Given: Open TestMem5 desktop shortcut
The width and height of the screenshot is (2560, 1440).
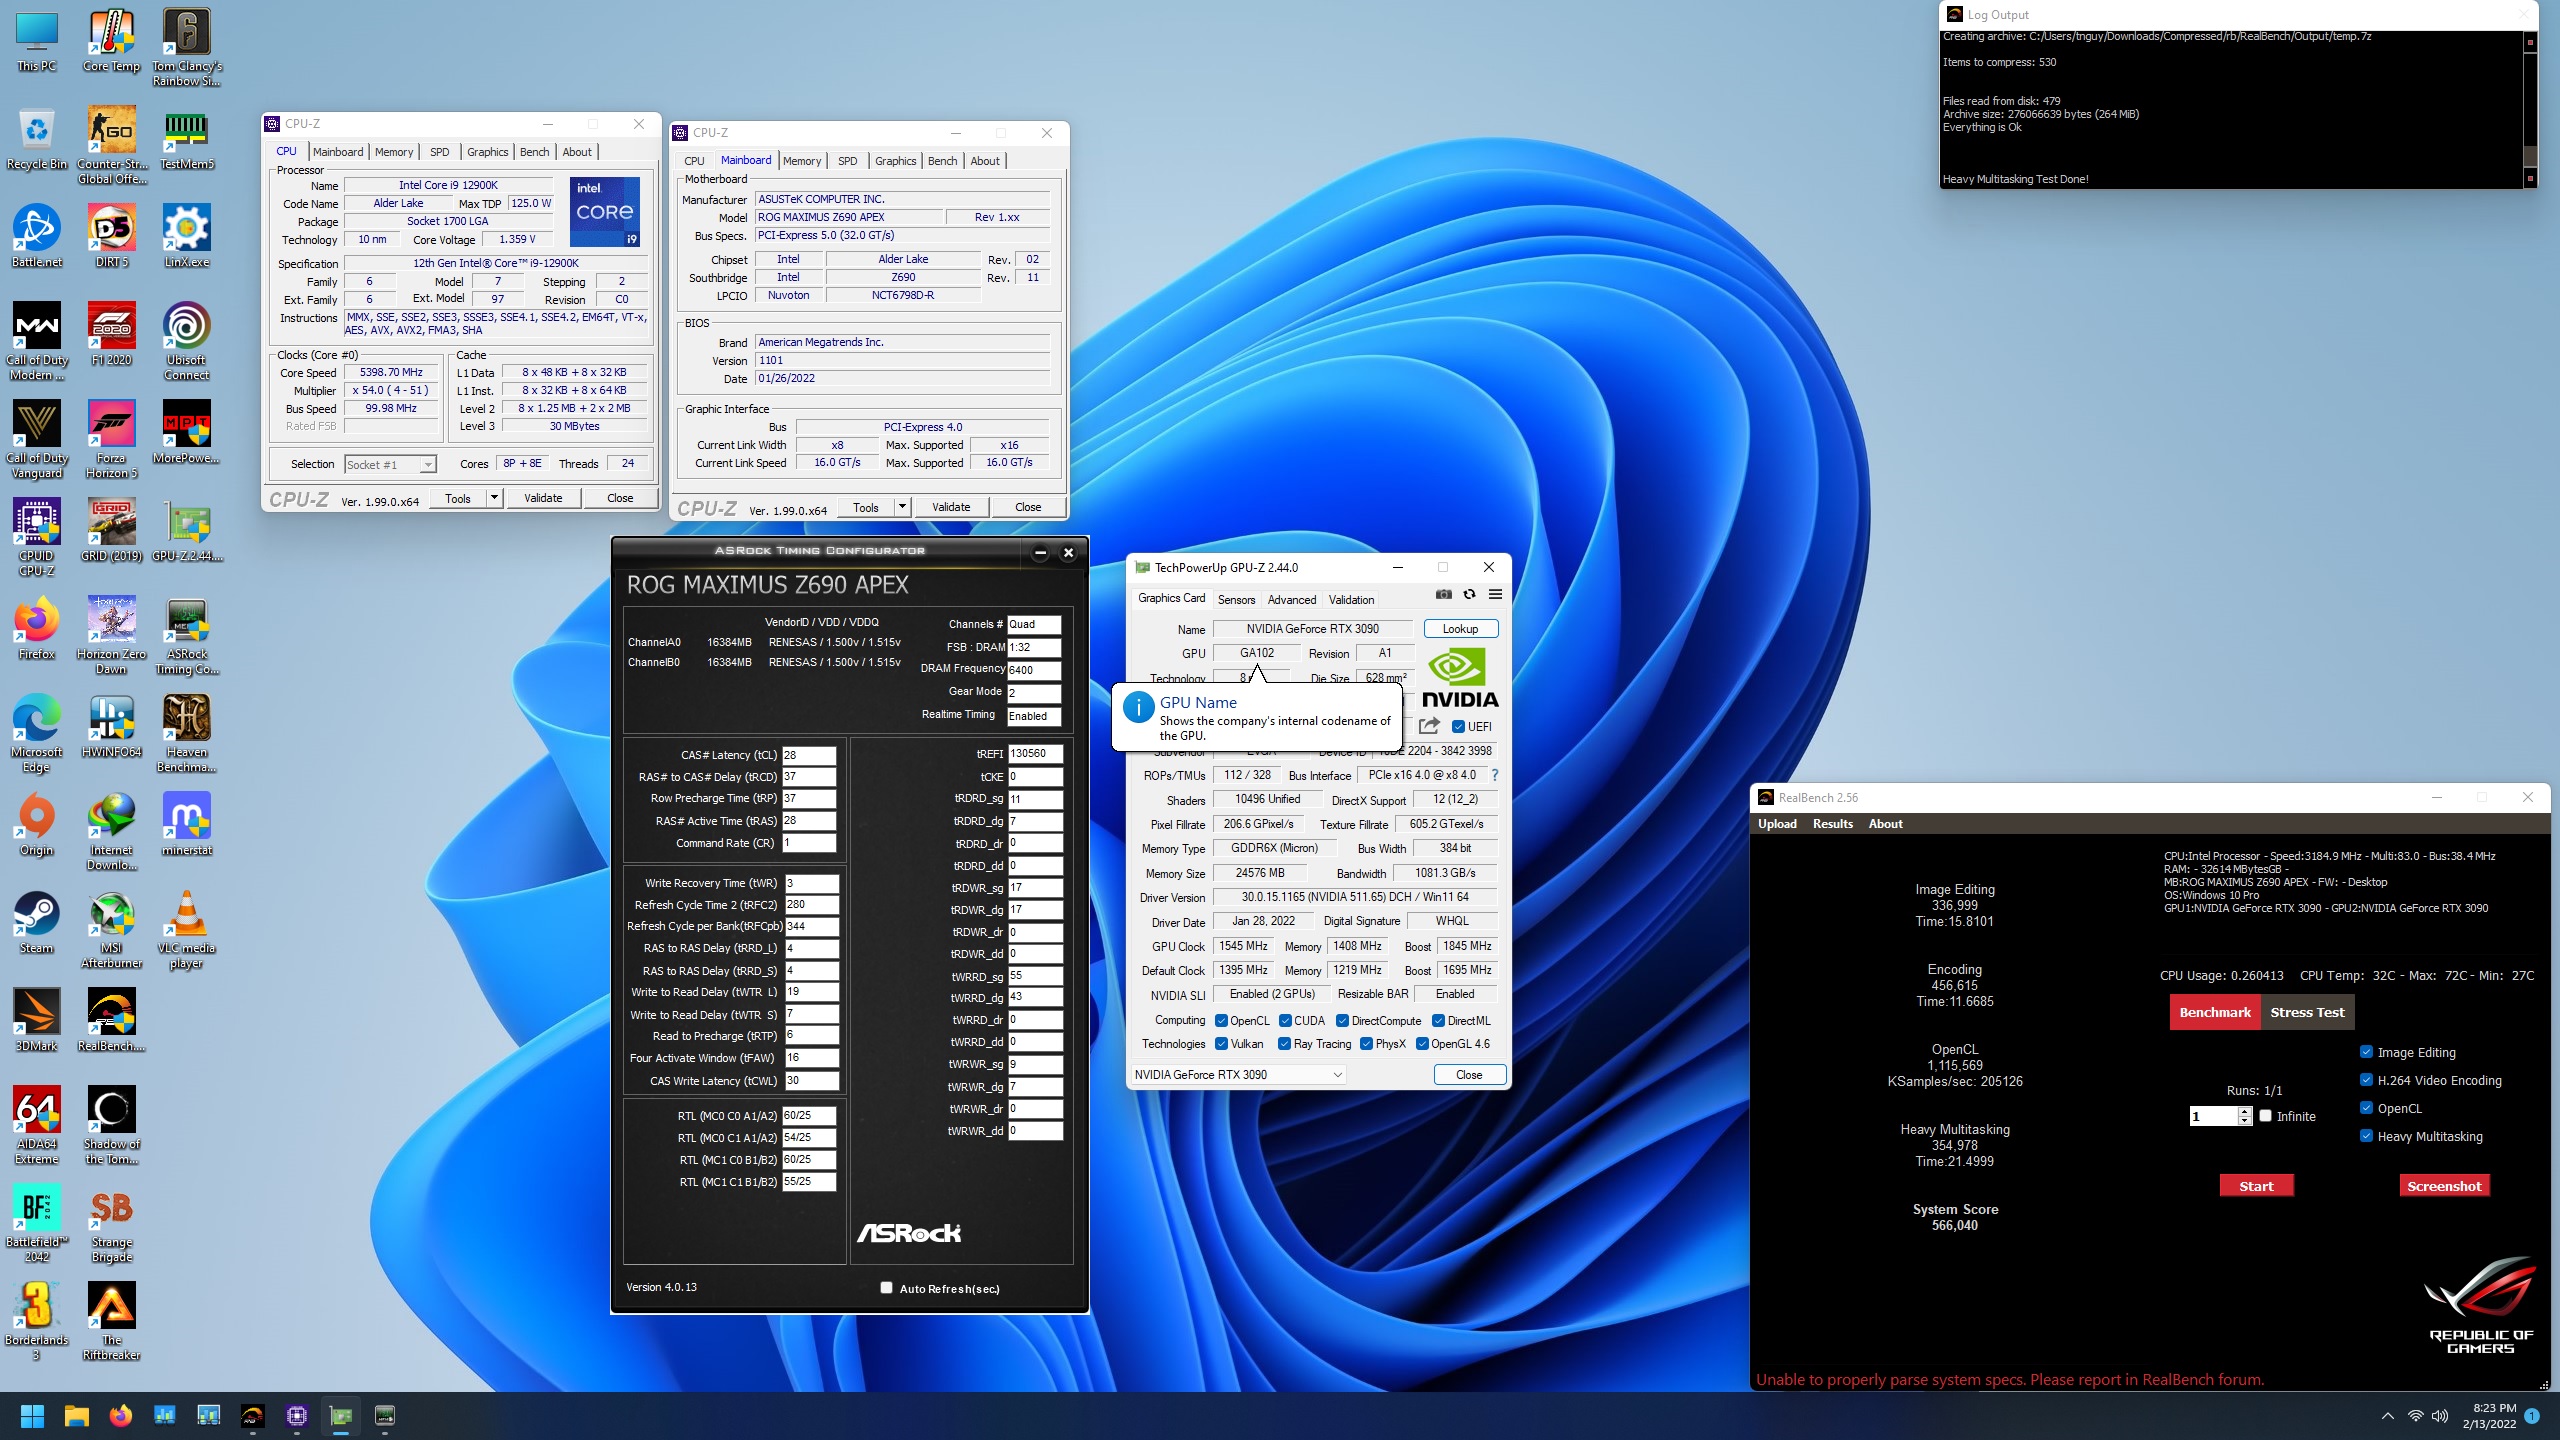Looking at the screenshot, I should [186, 138].
